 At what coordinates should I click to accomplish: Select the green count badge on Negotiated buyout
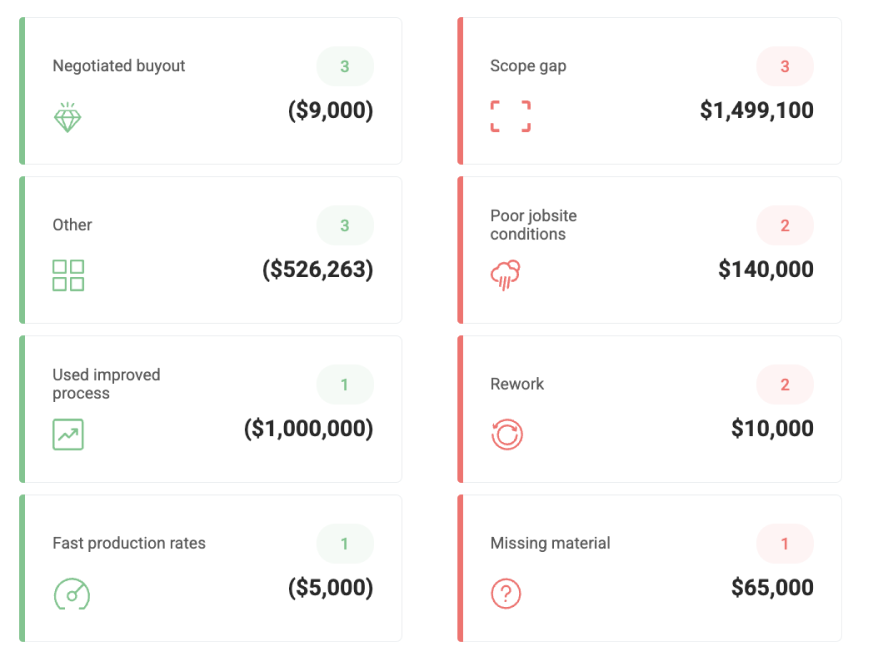tap(345, 66)
